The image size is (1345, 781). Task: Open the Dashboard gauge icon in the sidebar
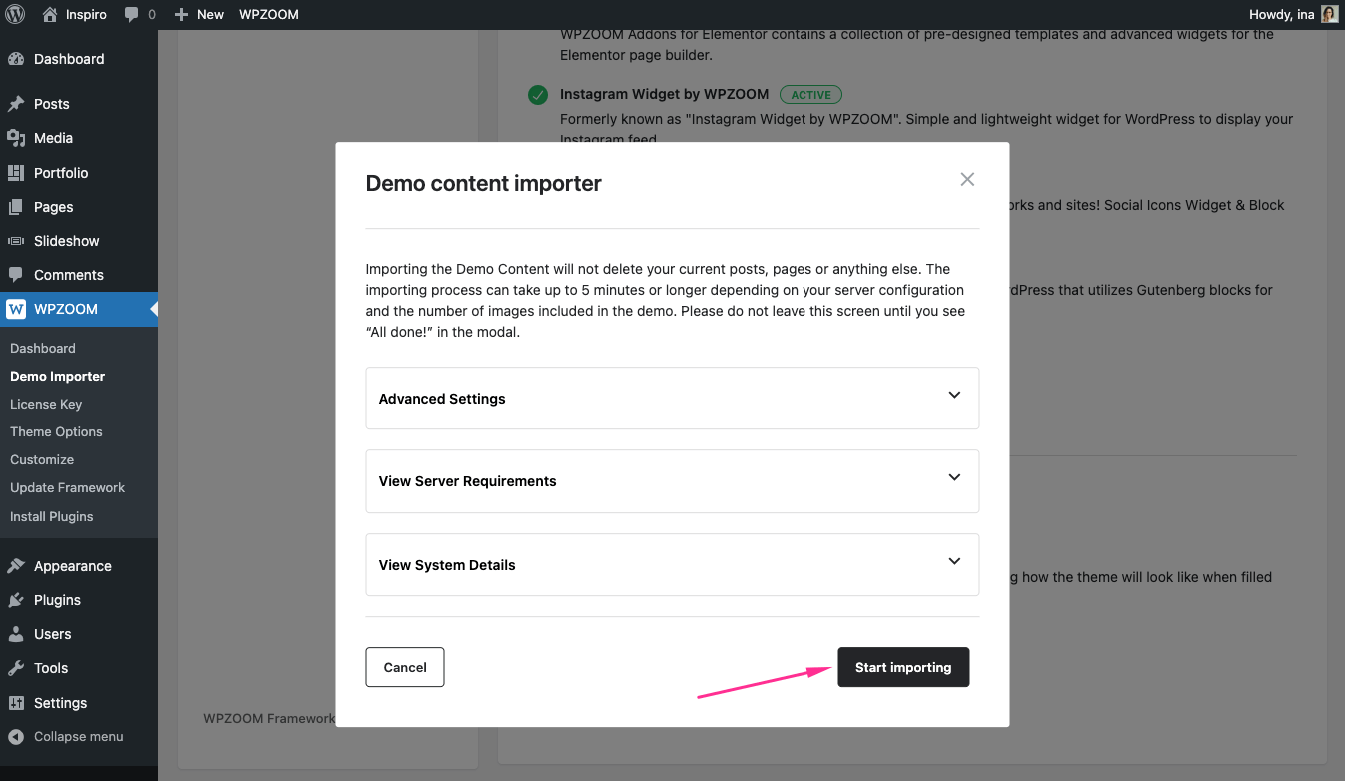[x=16, y=59]
